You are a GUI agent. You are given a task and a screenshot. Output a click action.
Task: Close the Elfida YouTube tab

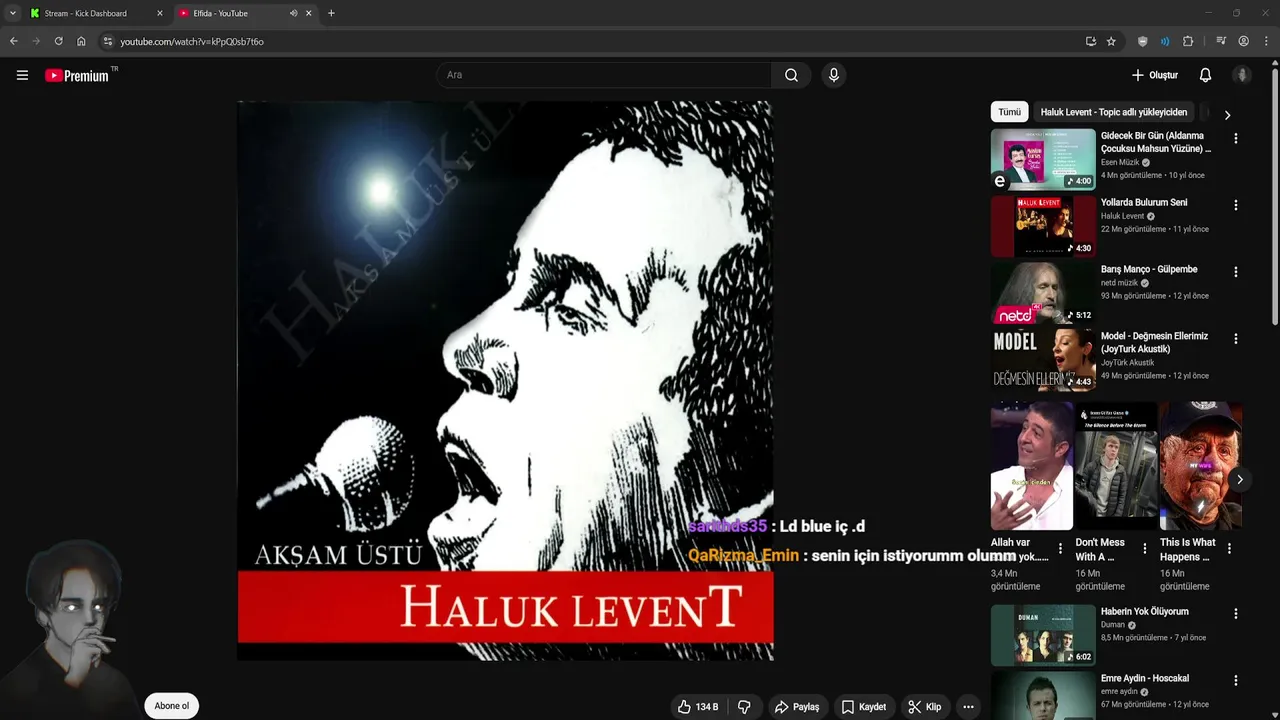(x=308, y=13)
